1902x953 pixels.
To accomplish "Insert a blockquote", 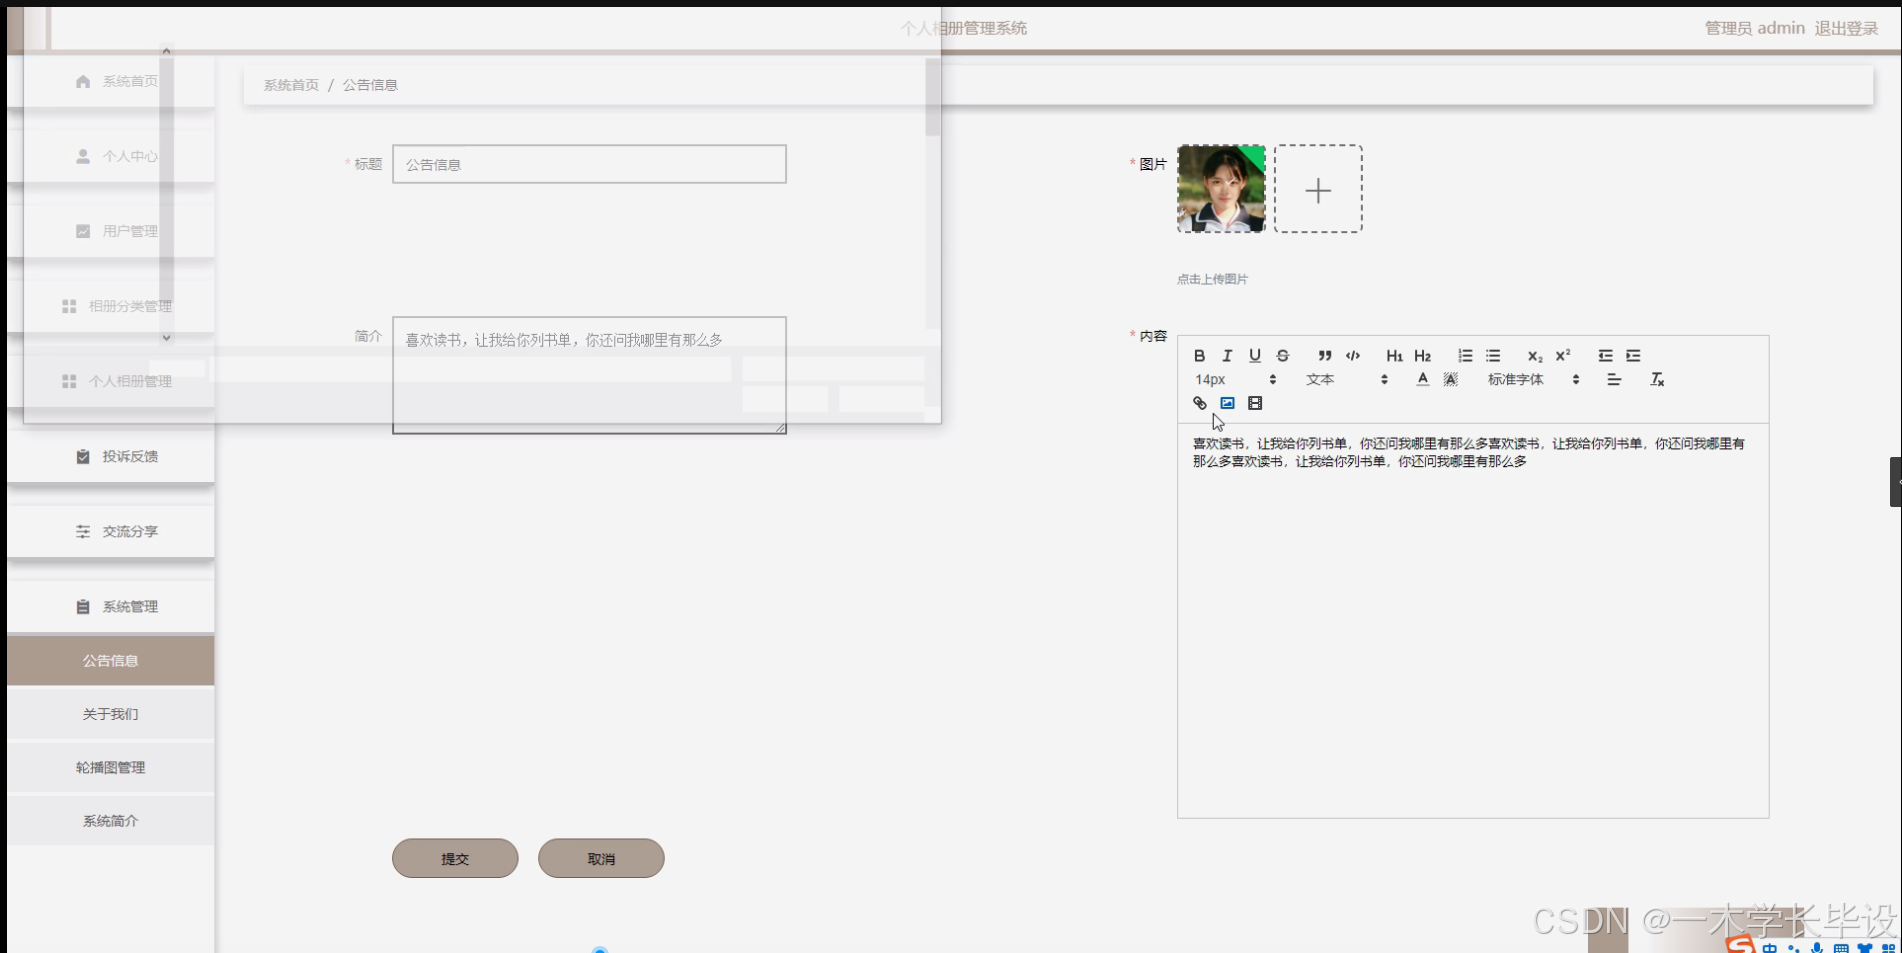I will tap(1325, 356).
